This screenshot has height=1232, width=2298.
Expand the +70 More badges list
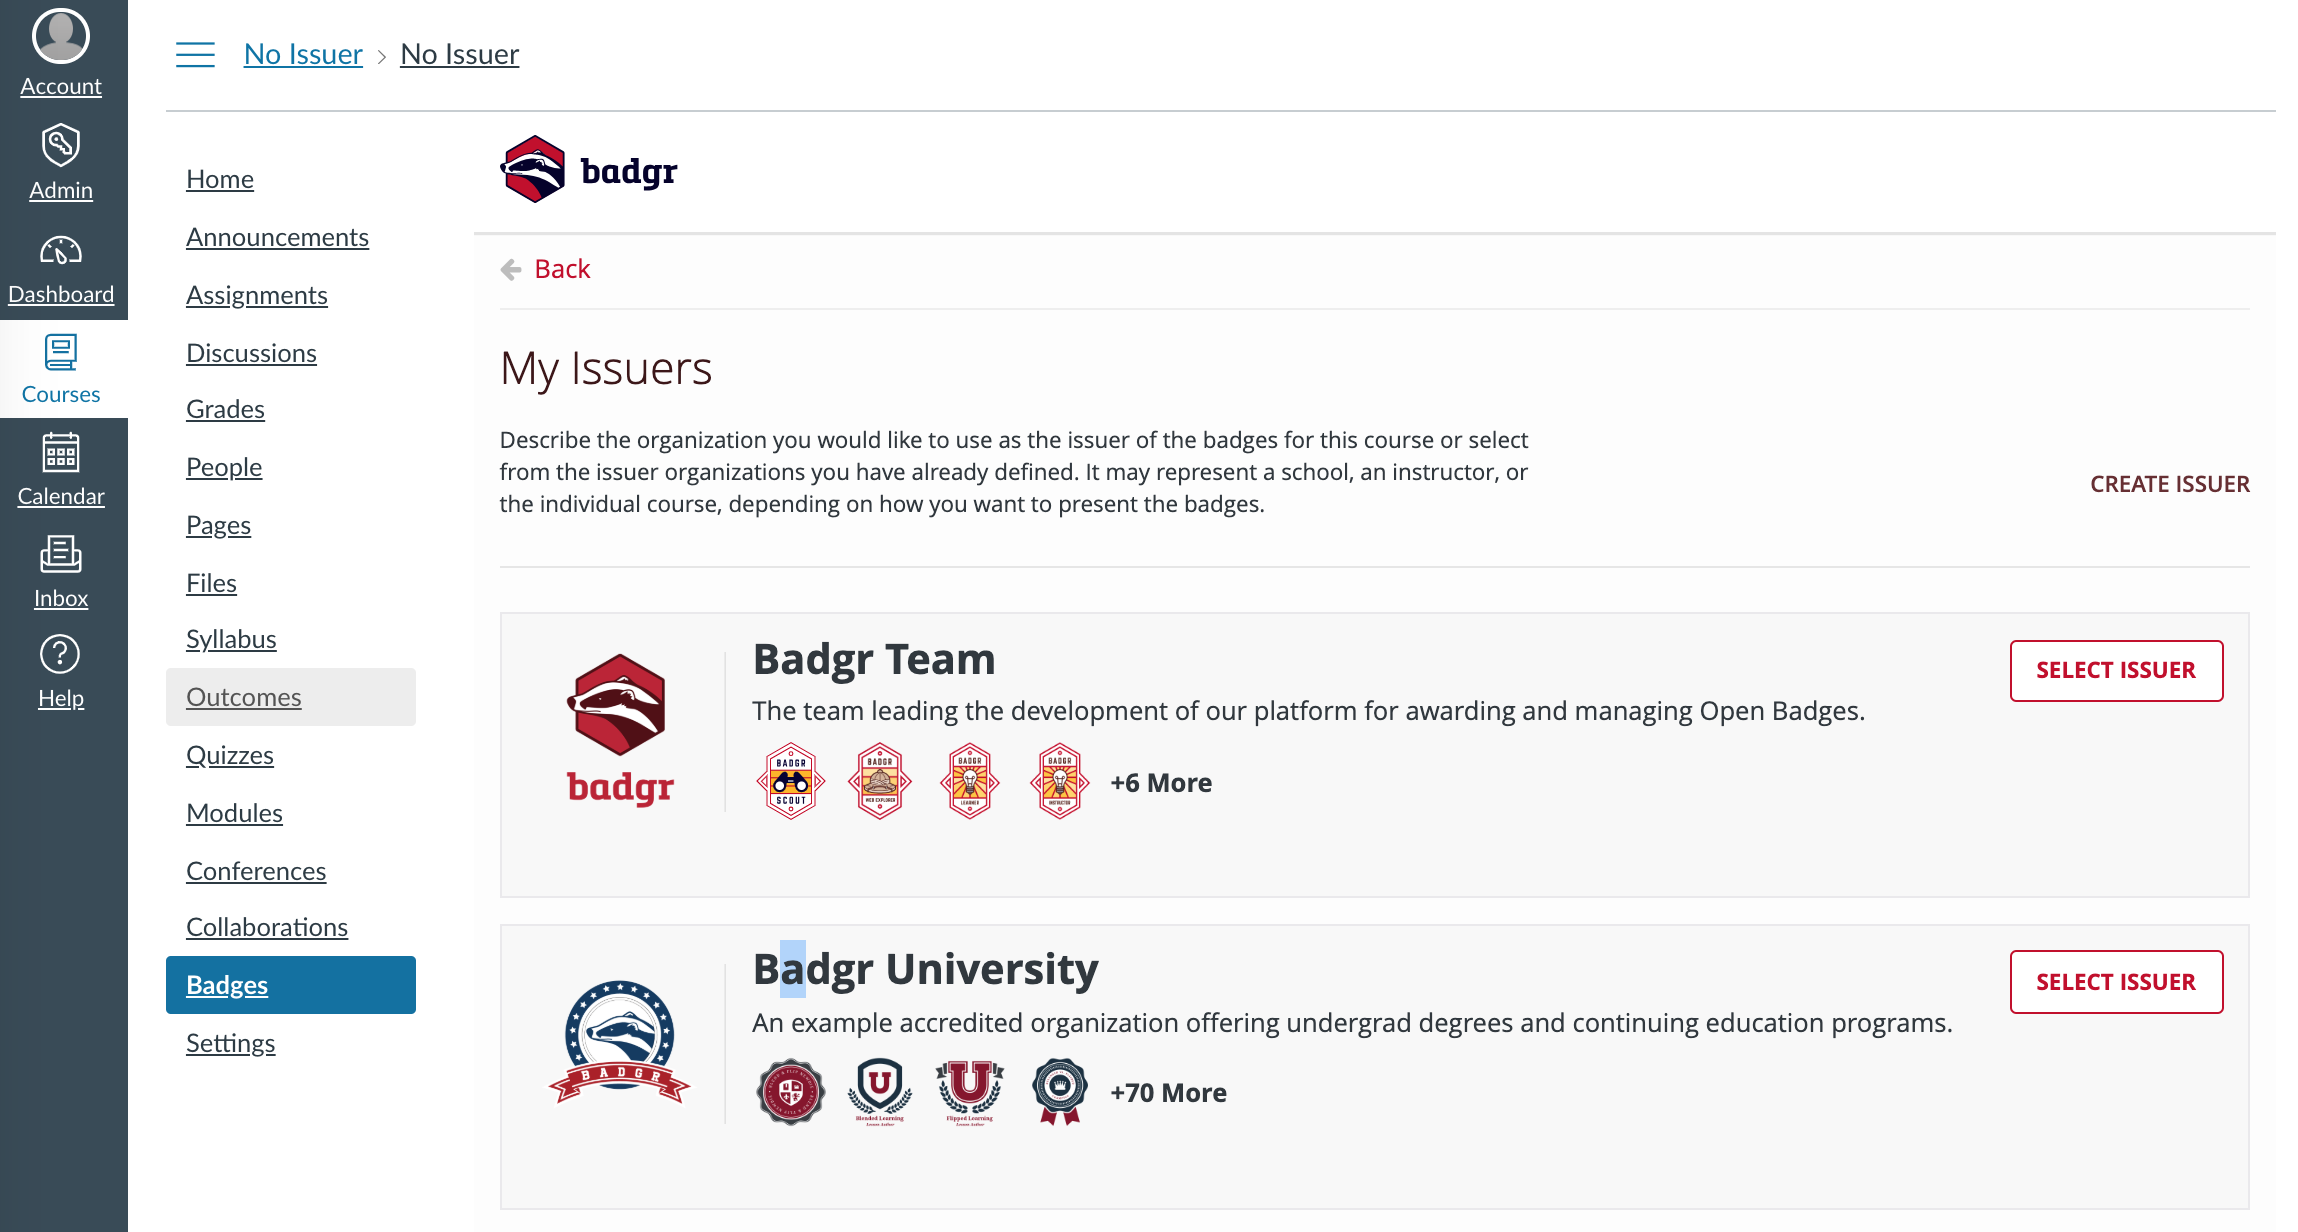(x=1168, y=1093)
